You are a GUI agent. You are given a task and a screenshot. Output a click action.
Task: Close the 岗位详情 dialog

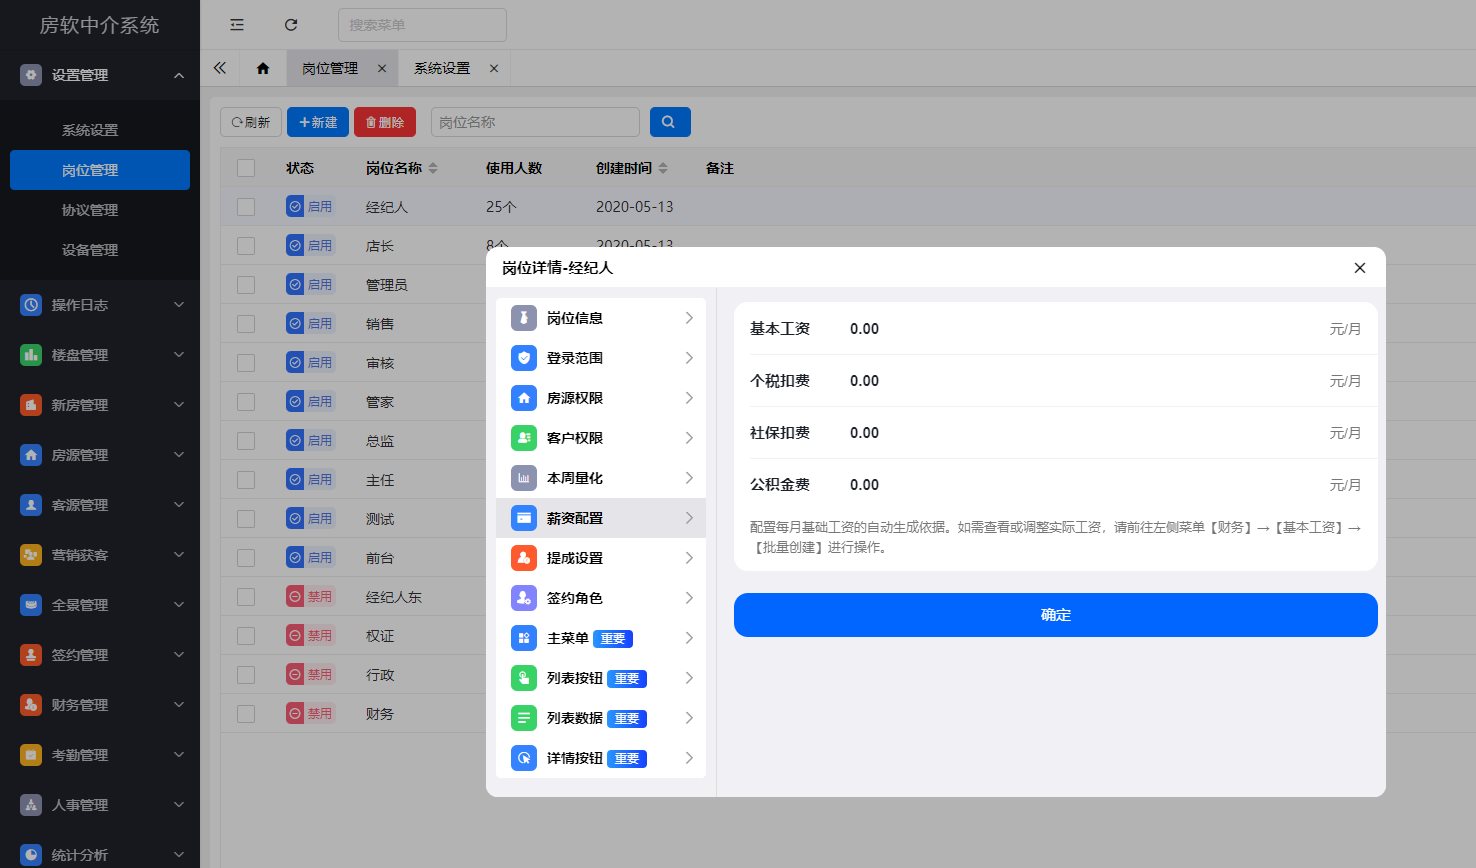[1360, 268]
